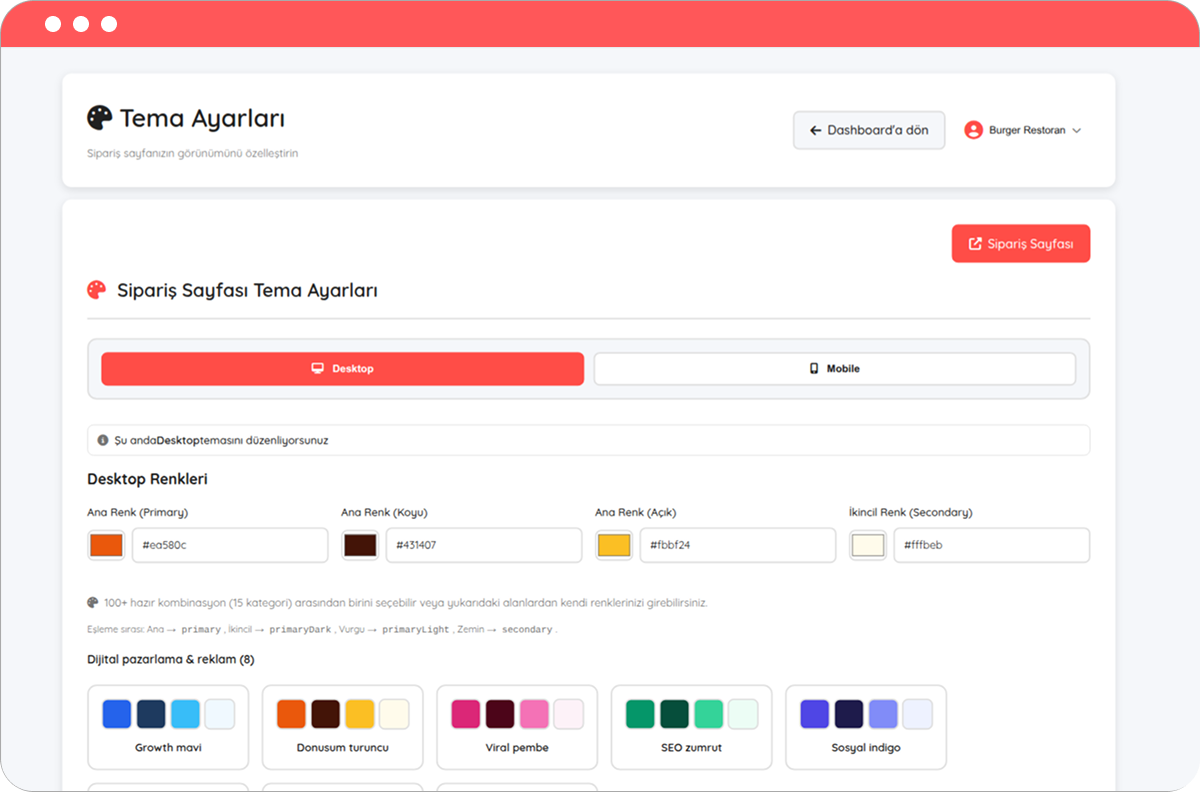Click the back arrow icon on Dashboard'a dön
This screenshot has height=792, width=1200.
815,130
